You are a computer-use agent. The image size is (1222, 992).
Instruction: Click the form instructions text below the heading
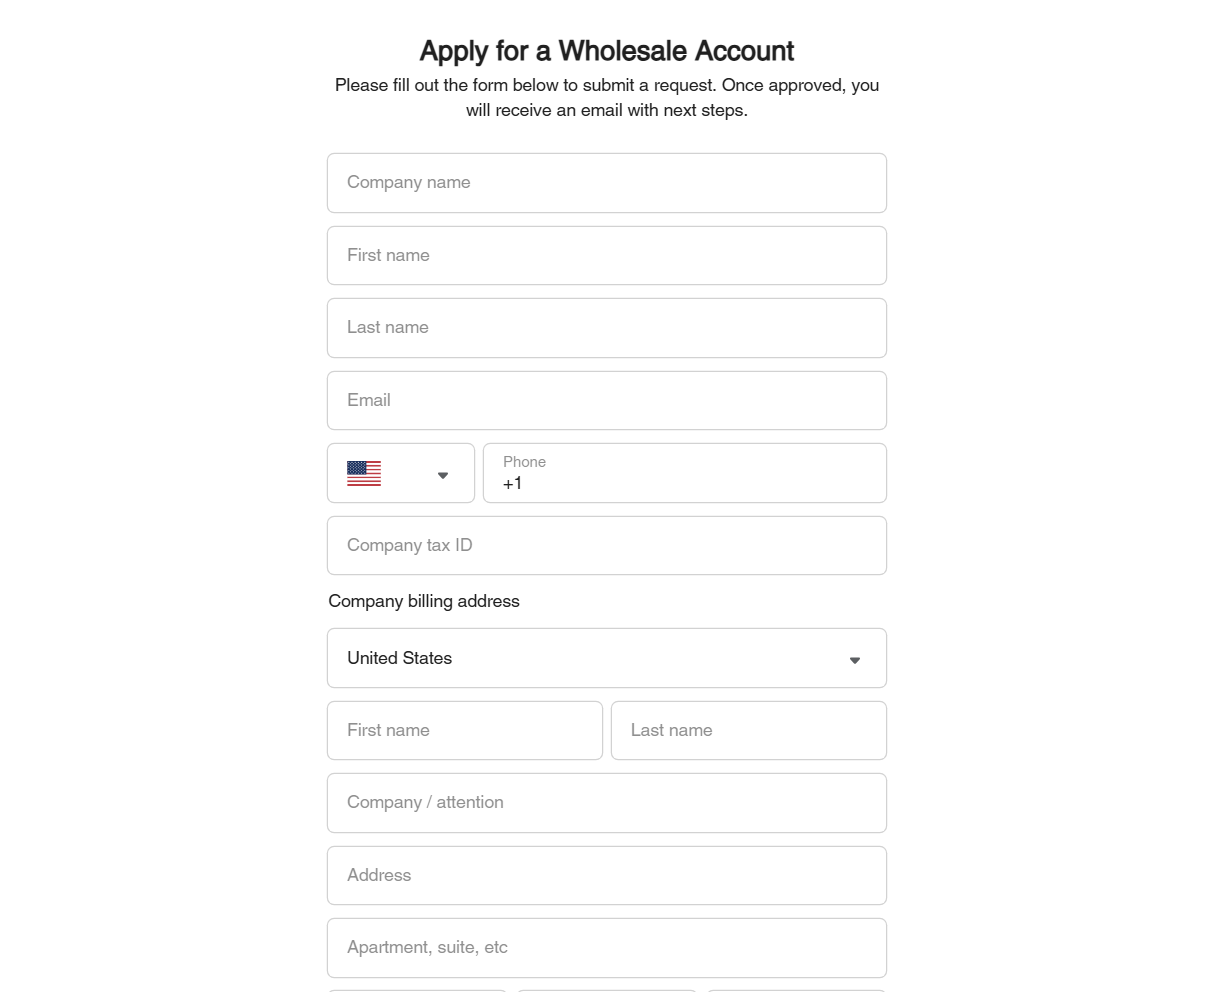click(606, 97)
